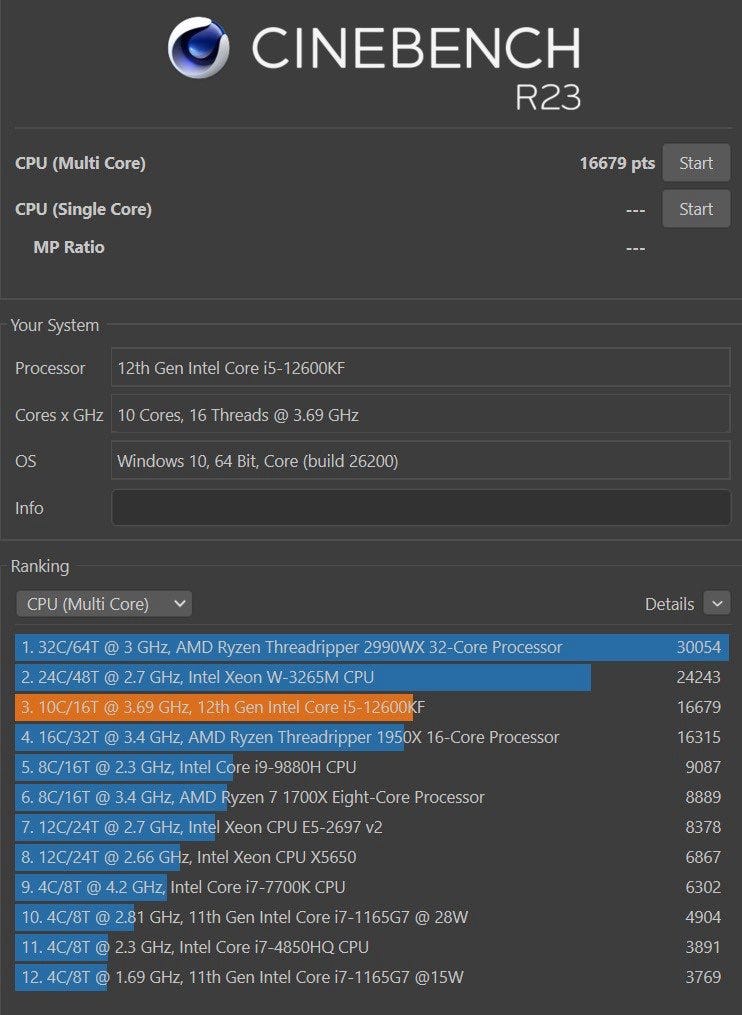
Task: Select ranking row i7-1165G7 @15W
Action: (372, 977)
